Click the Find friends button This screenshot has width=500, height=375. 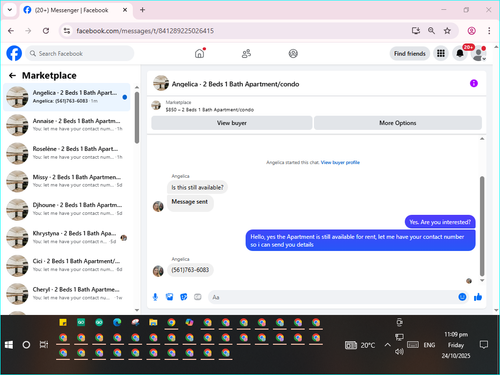click(410, 53)
